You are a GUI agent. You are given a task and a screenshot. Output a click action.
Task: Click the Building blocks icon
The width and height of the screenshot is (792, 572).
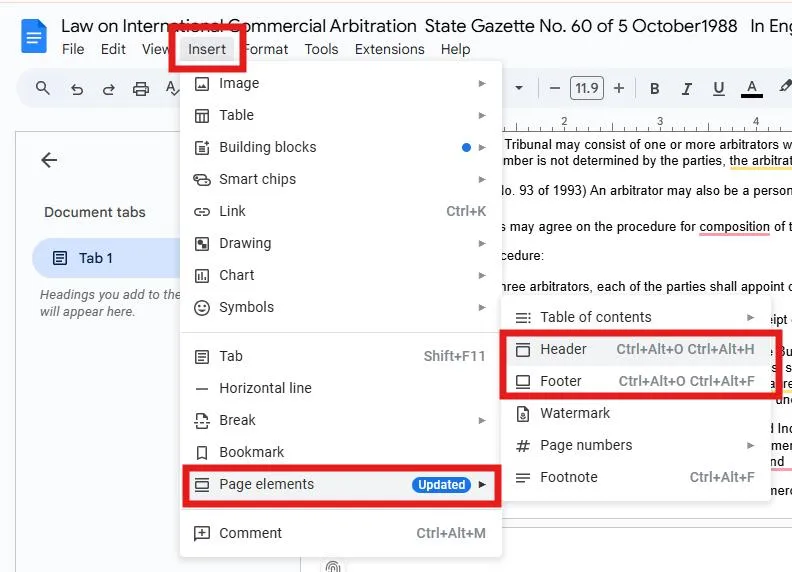(x=202, y=148)
